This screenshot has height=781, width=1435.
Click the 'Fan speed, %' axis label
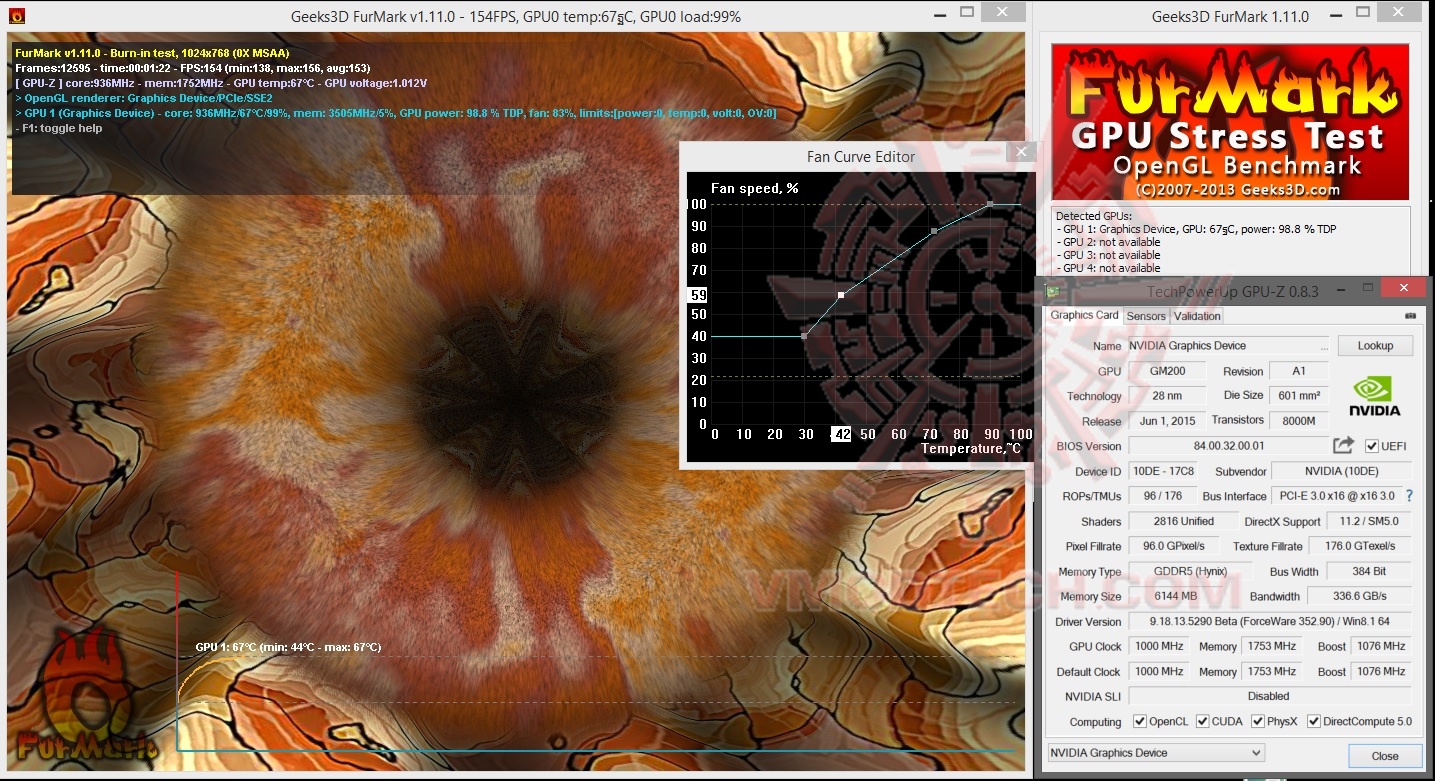point(755,188)
